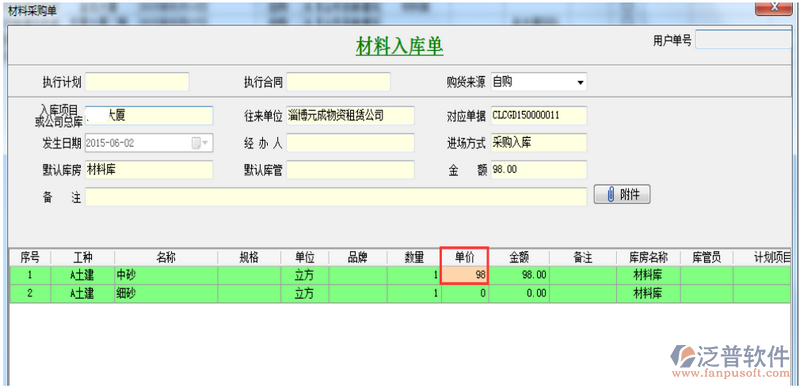Open the 购货来源 dropdown
This screenshot has width=800, height=389.
point(580,82)
